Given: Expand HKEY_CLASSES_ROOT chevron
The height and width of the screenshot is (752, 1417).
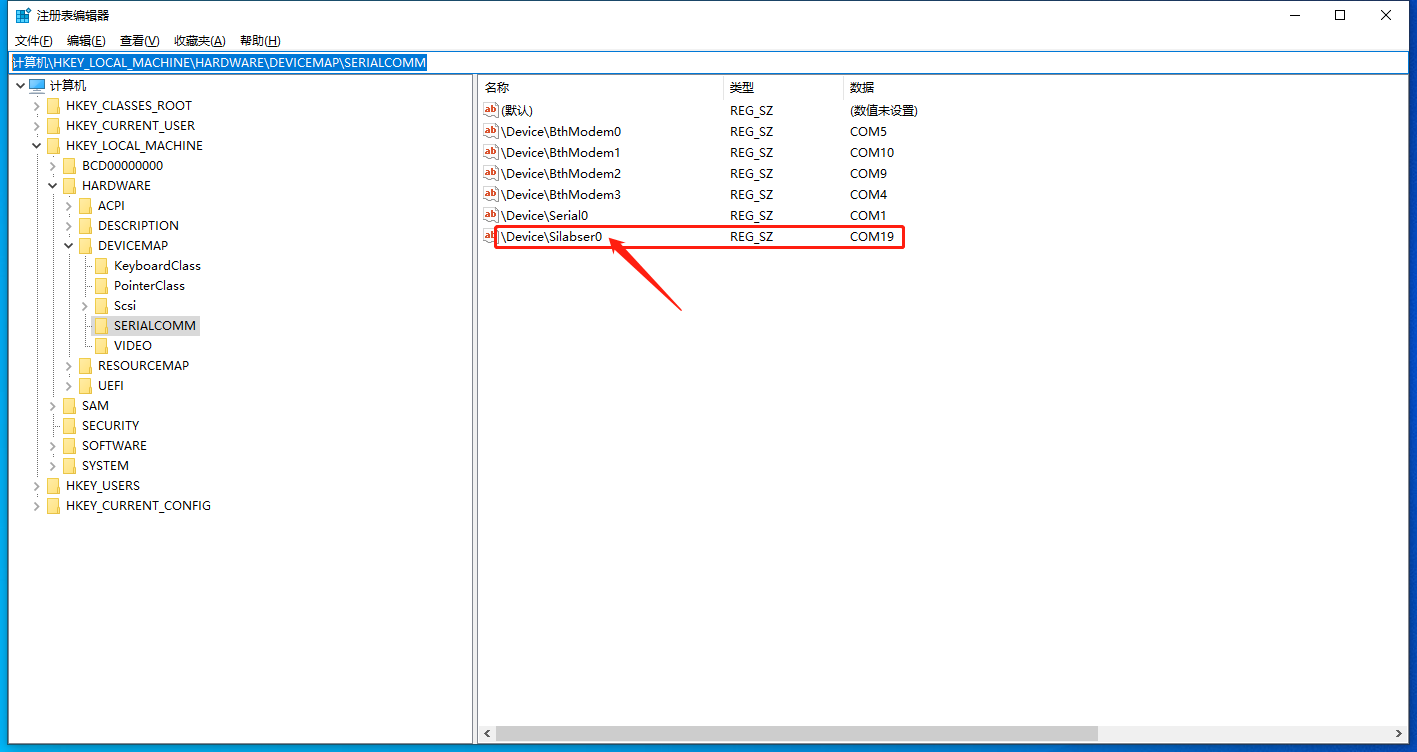Looking at the screenshot, I should pos(37,106).
